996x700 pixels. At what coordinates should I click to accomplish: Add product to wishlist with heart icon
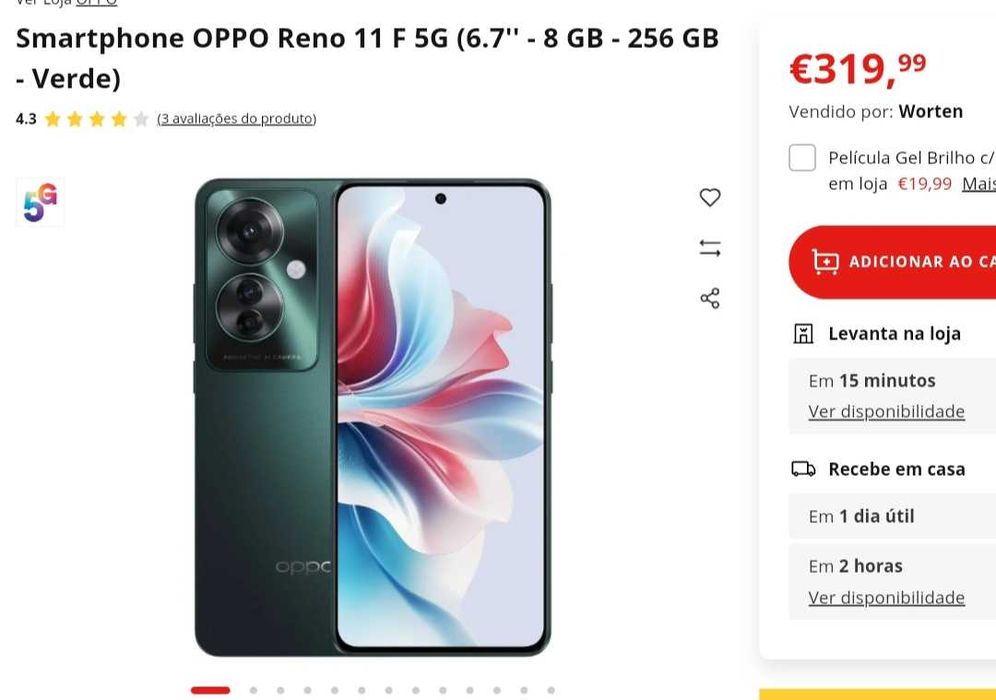[710, 198]
